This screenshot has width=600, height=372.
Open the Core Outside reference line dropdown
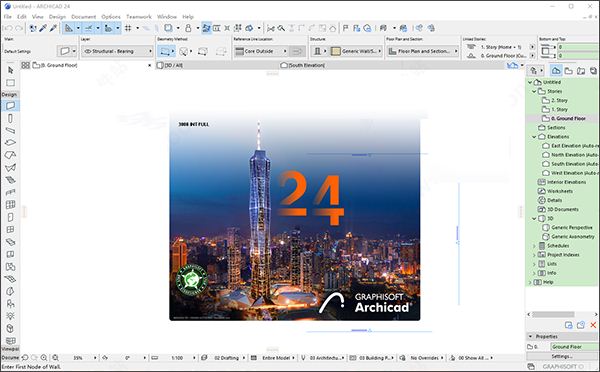261,51
